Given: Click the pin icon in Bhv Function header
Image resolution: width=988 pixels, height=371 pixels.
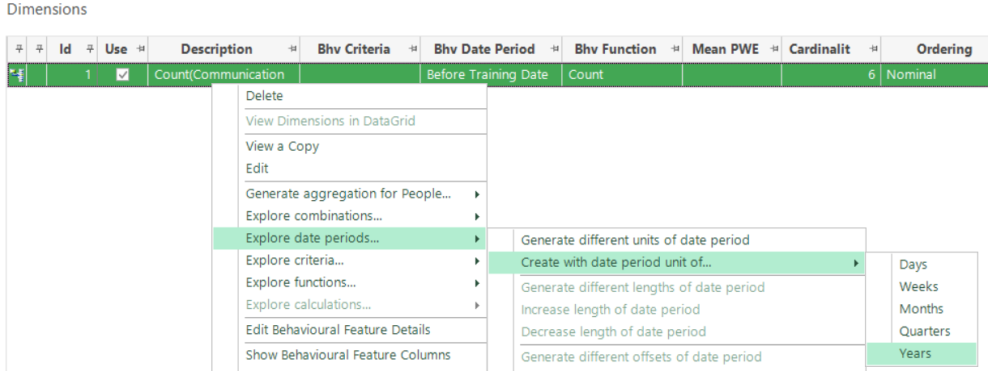Looking at the screenshot, I should pos(675,49).
